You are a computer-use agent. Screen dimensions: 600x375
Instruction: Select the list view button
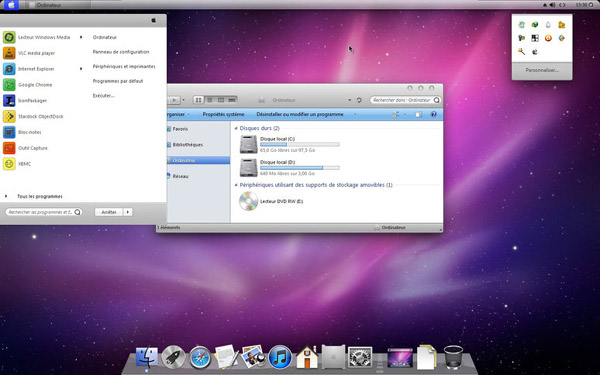tap(210, 100)
